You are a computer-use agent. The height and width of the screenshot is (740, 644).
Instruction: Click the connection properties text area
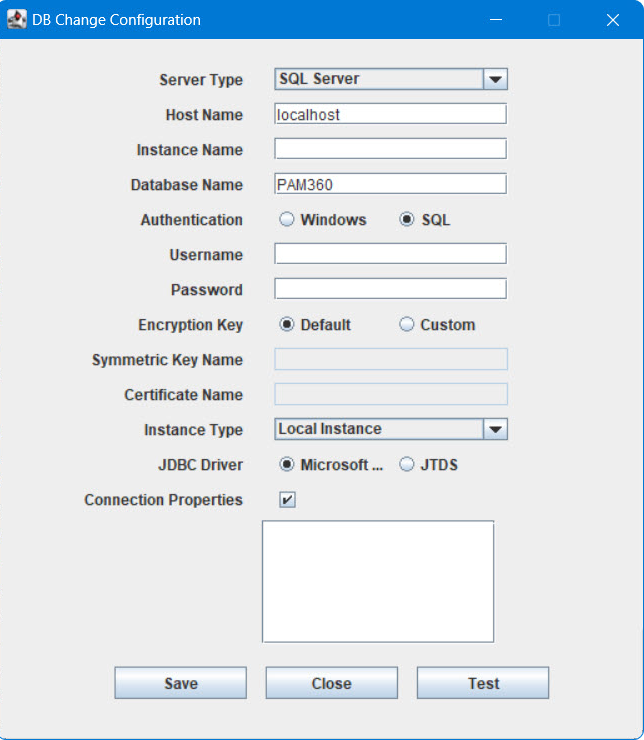(x=378, y=581)
